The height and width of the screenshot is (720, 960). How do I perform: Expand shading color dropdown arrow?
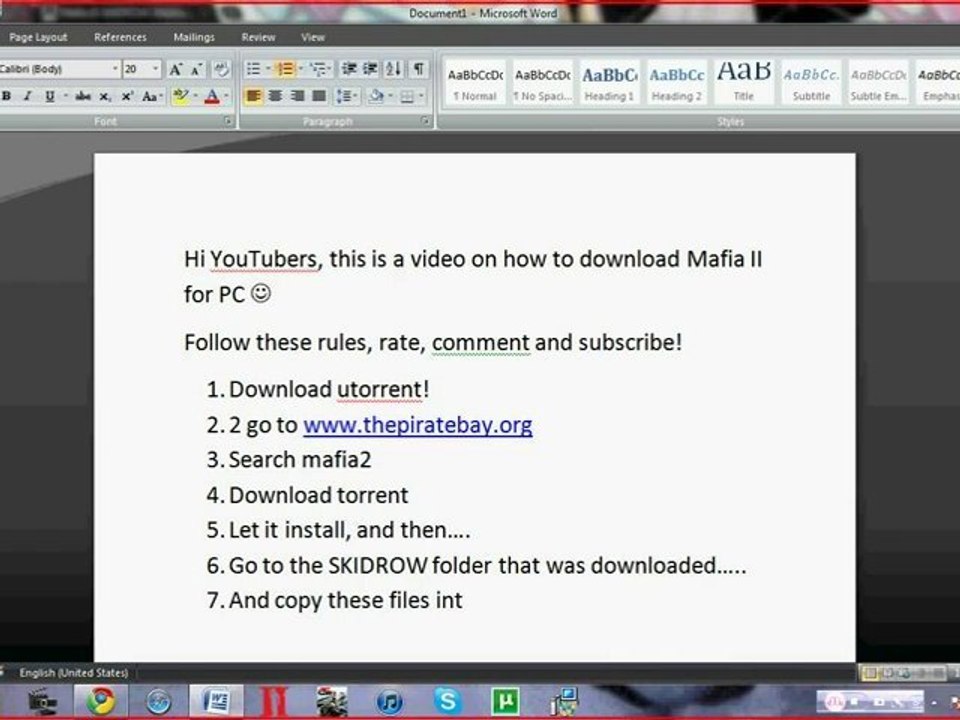391,96
